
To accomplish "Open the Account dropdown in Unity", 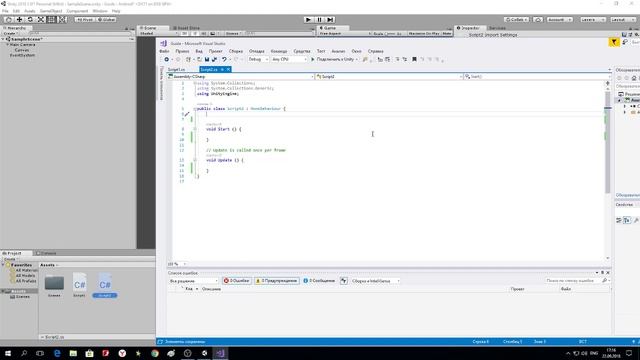I will 559,20.
